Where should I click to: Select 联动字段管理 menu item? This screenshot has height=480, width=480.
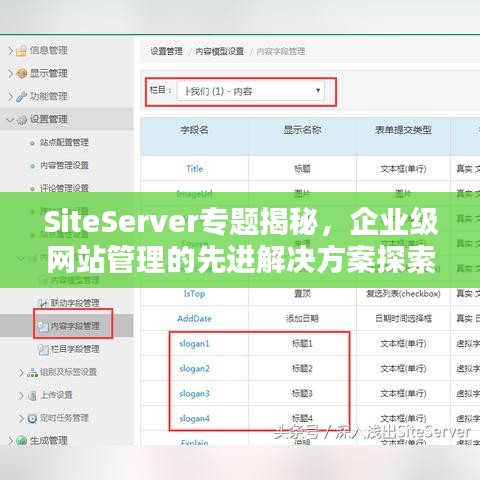[x=75, y=303]
